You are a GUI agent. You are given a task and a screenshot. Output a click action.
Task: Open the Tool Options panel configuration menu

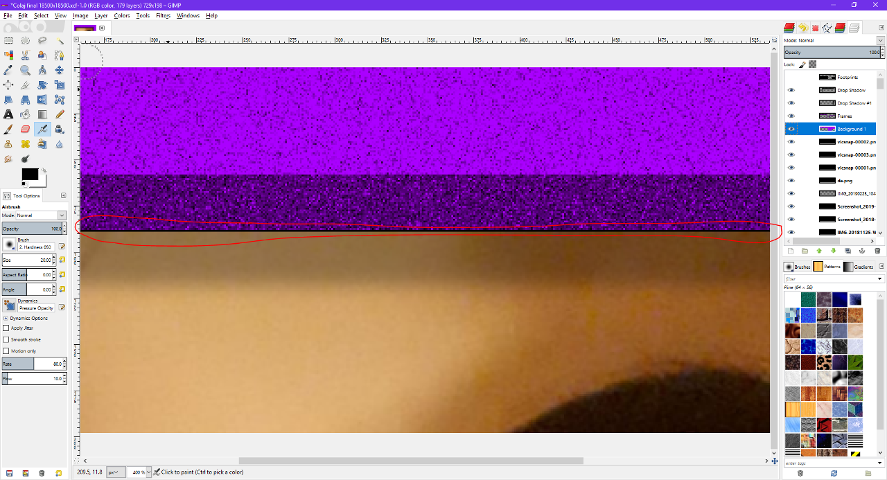pyautogui.click(x=63, y=196)
